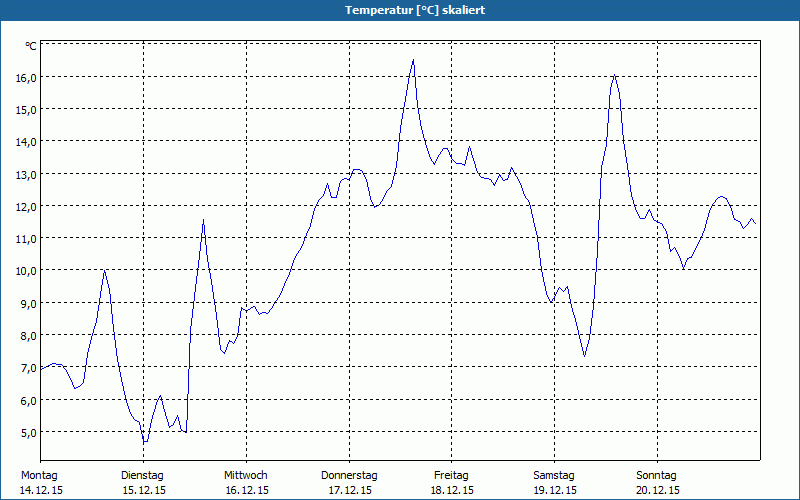Click the 13,0 y-axis value
Viewport: 800px width, 500px height.
click(27, 174)
